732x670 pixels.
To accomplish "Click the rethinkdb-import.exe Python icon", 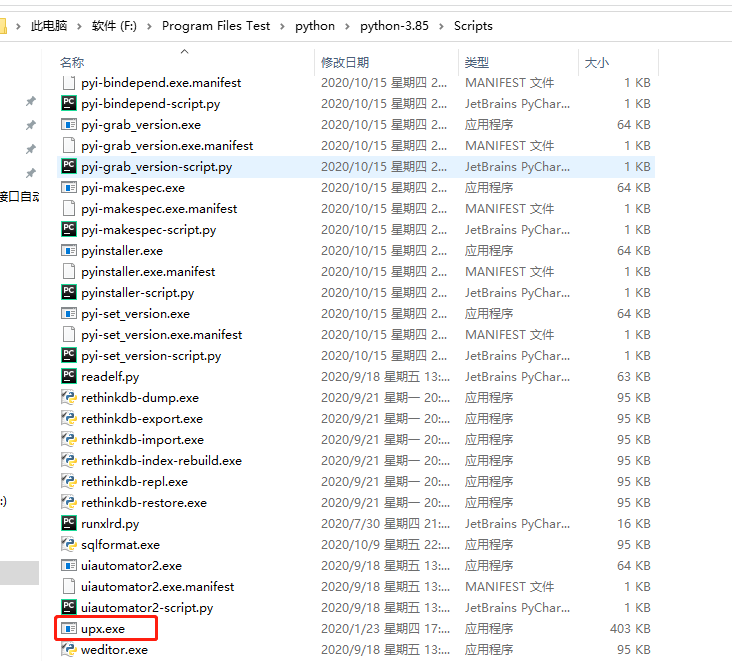I will coord(69,439).
